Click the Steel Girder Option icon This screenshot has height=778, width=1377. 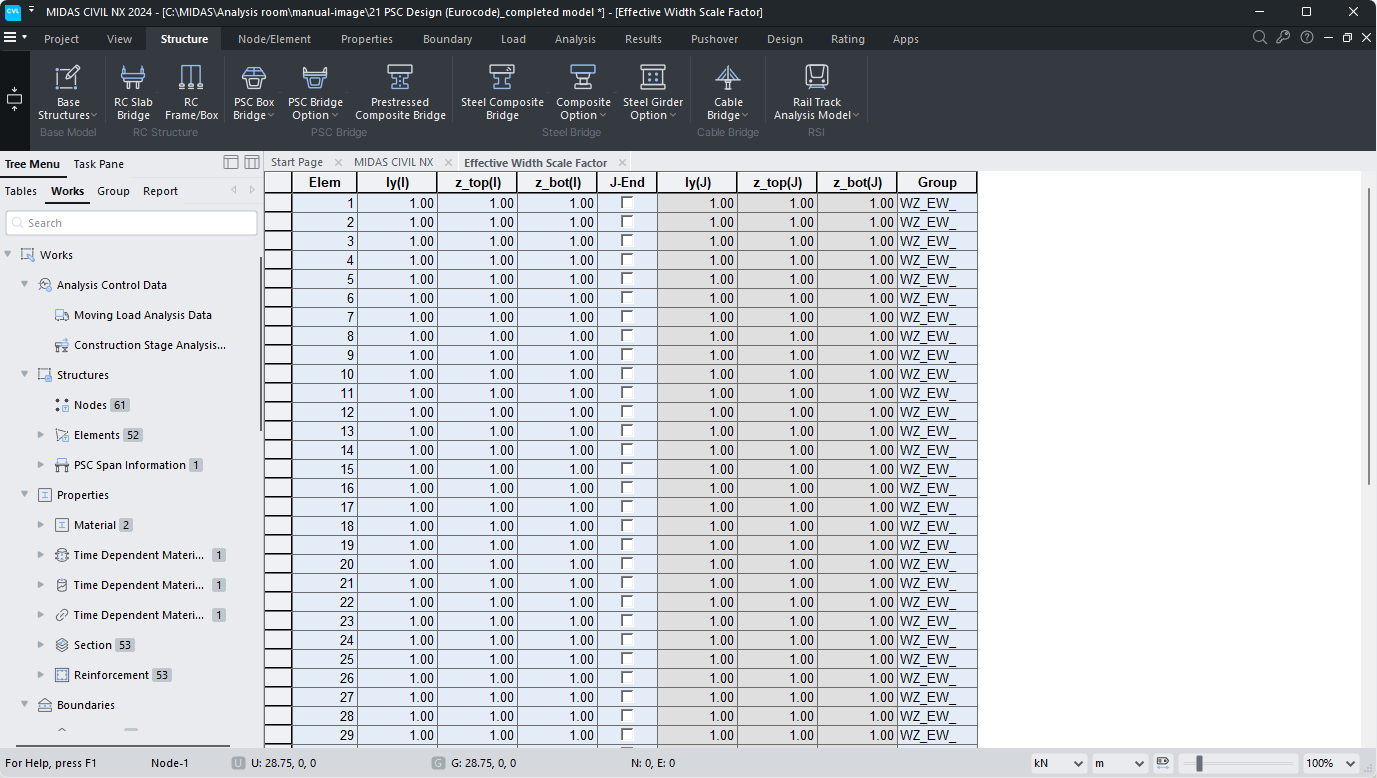click(653, 77)
